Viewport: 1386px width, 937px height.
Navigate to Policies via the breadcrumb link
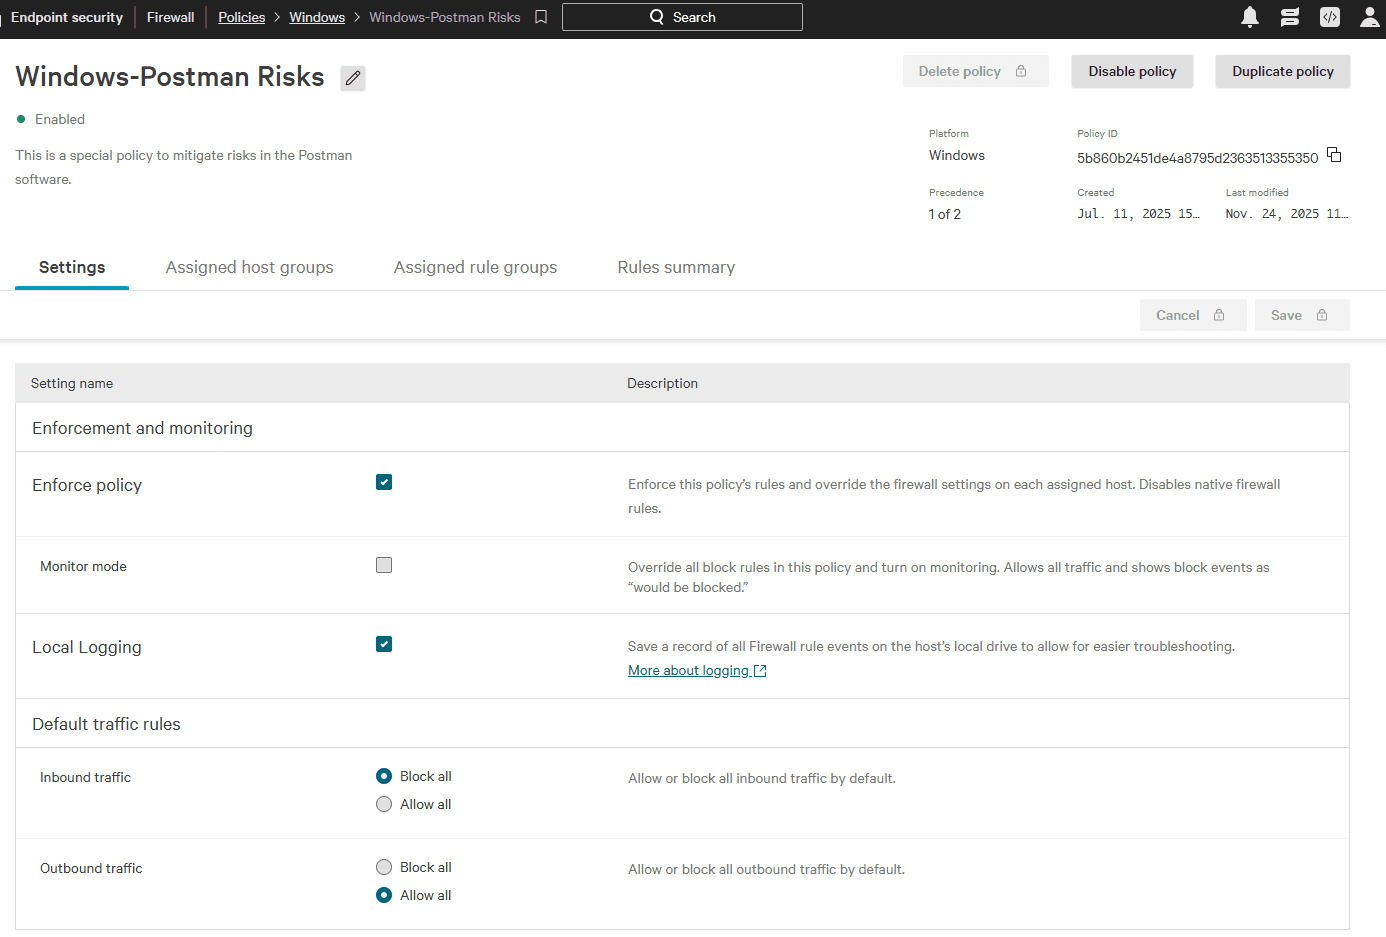241,16
